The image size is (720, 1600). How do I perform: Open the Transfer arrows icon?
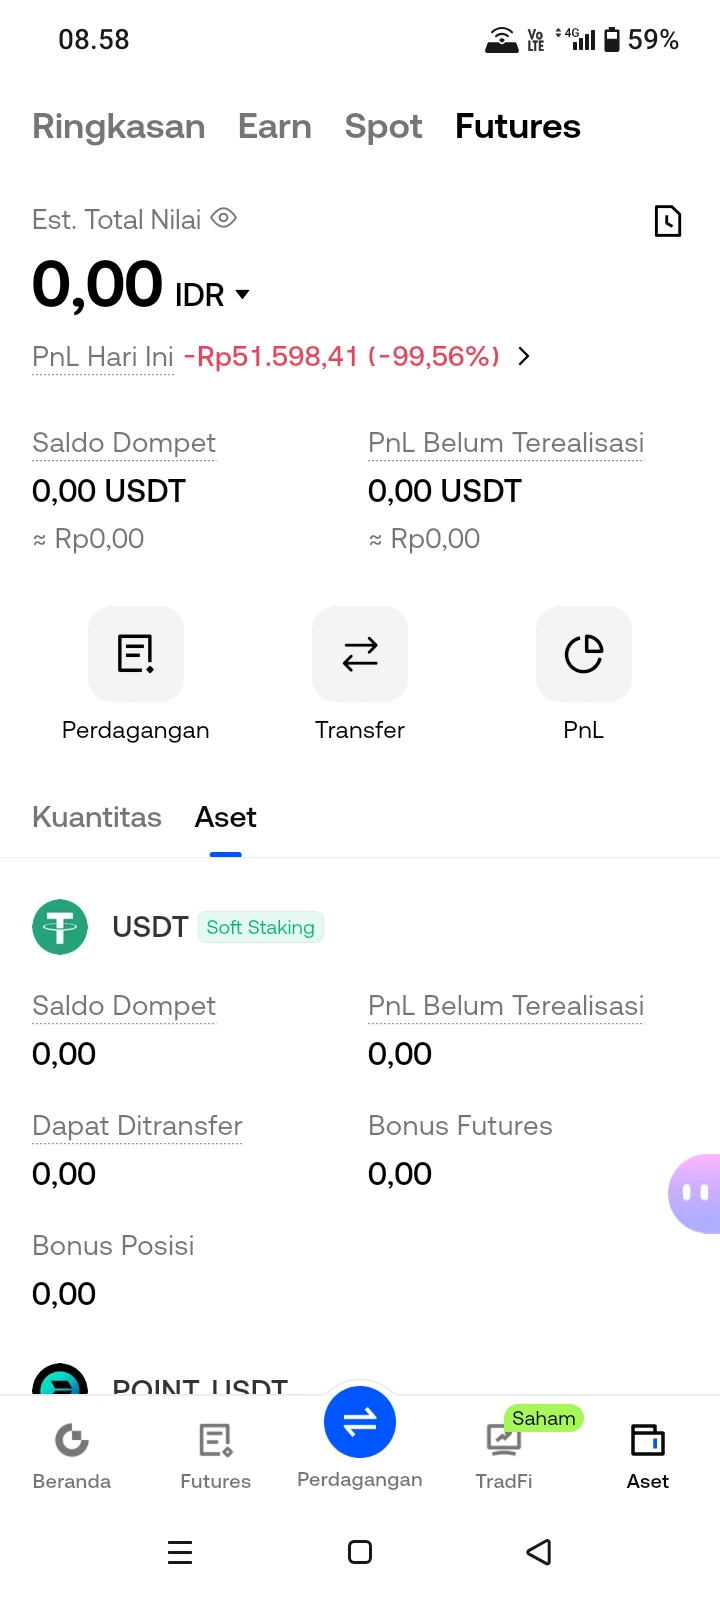360,654
